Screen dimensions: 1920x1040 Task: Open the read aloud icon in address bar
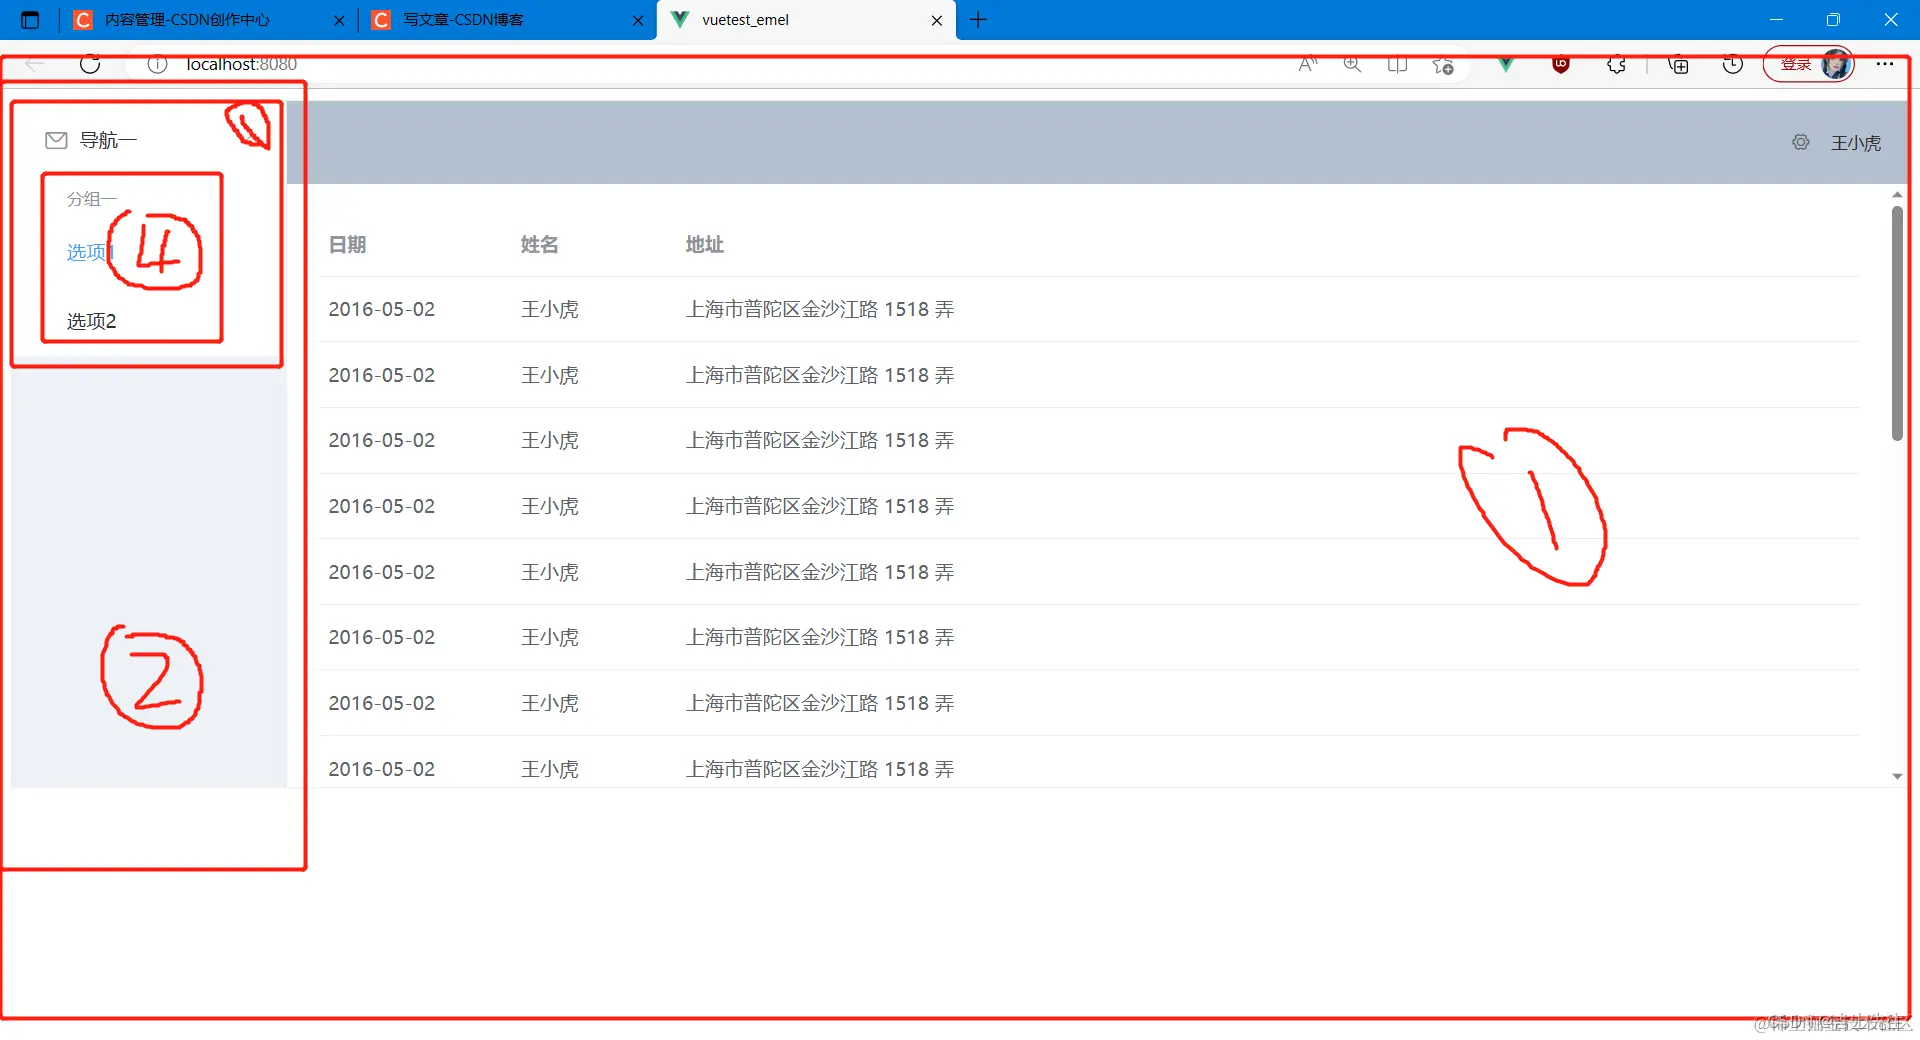(x=1308, y=65)
